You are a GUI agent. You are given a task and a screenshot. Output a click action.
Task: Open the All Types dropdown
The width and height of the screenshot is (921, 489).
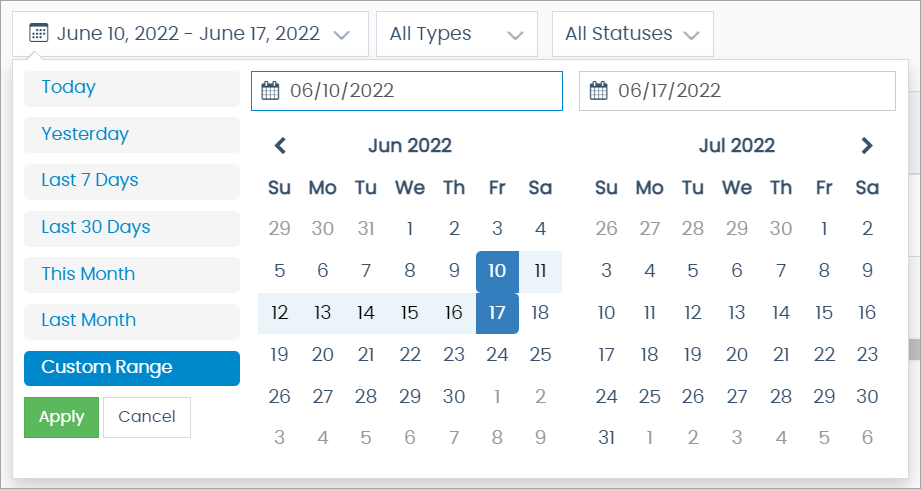click(x=457, y=34)
